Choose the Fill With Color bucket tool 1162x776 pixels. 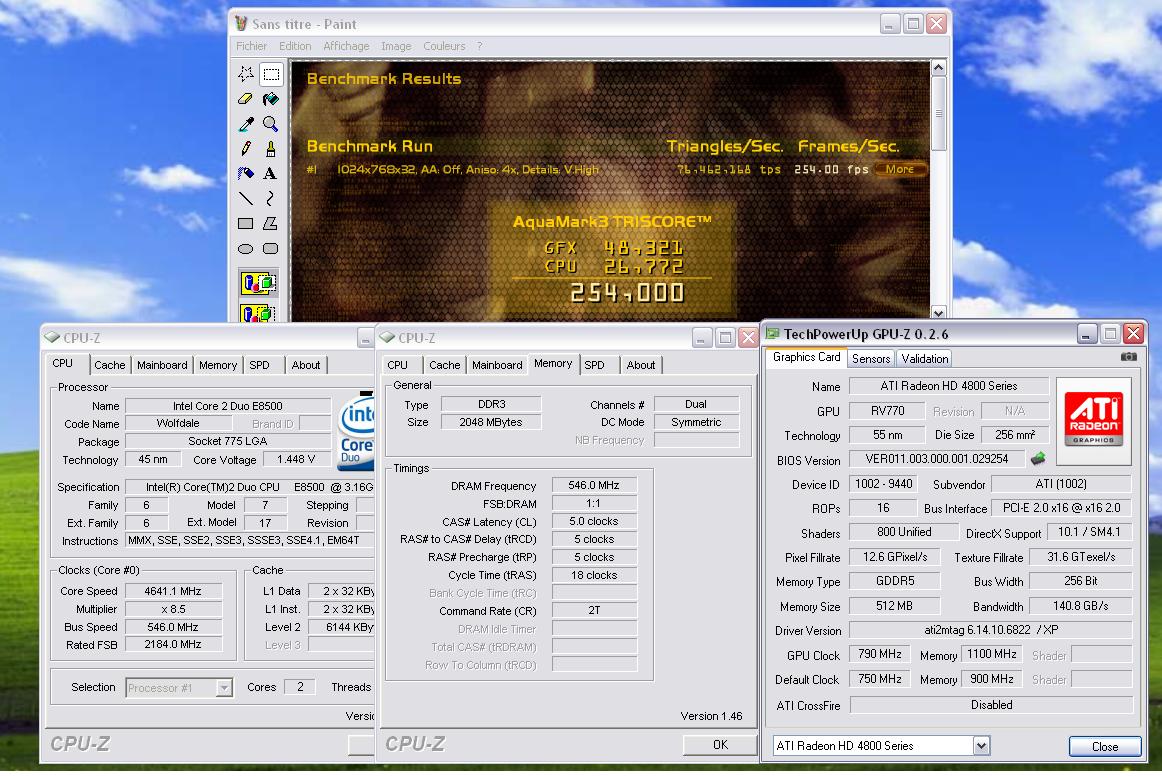coord(271,99)
